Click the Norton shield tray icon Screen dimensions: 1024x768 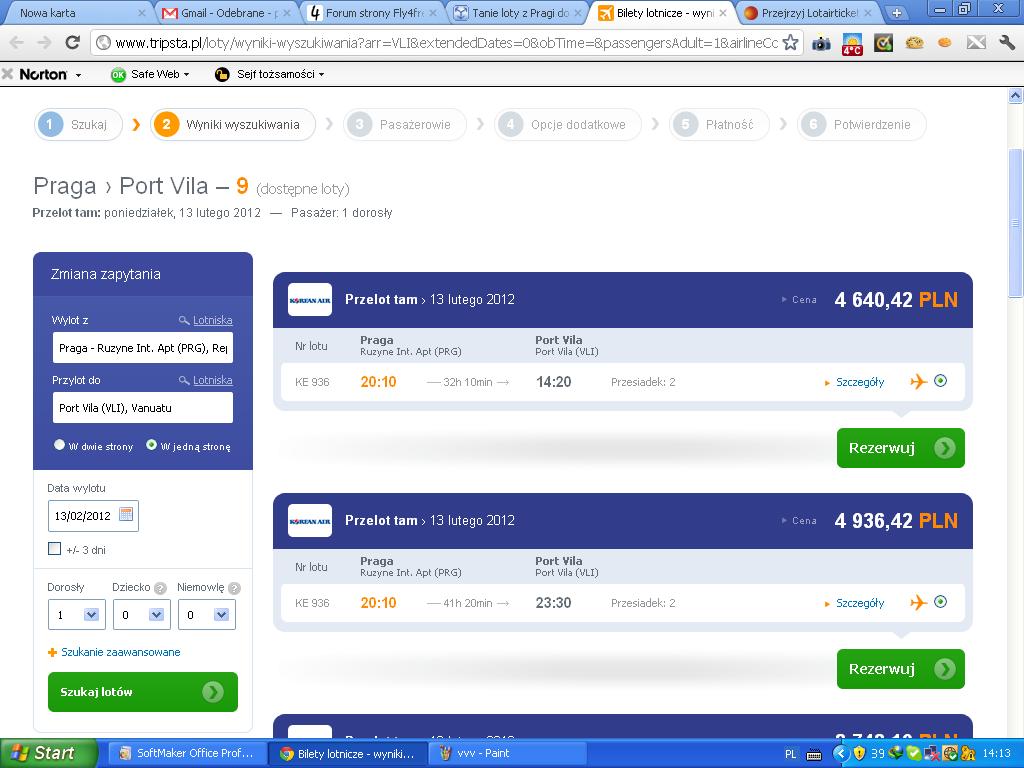859,754
